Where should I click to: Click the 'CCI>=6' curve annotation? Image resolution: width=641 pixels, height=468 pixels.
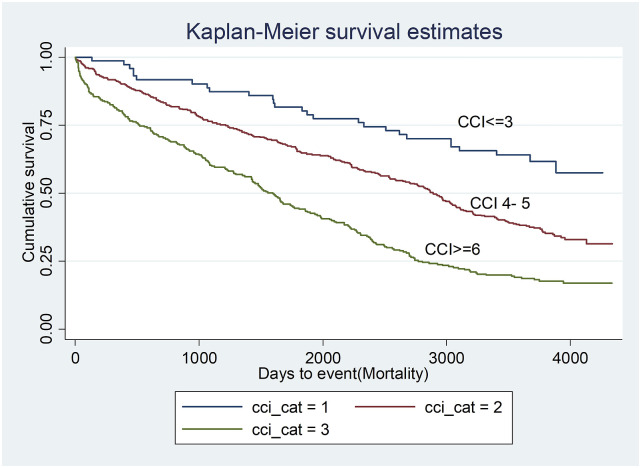tap(455, 248)
